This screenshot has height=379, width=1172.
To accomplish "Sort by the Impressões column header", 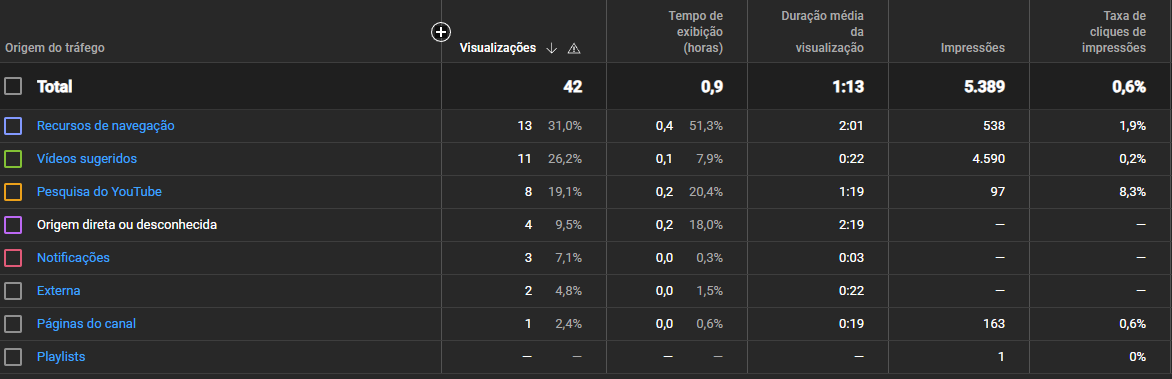I will click(972, 48).
